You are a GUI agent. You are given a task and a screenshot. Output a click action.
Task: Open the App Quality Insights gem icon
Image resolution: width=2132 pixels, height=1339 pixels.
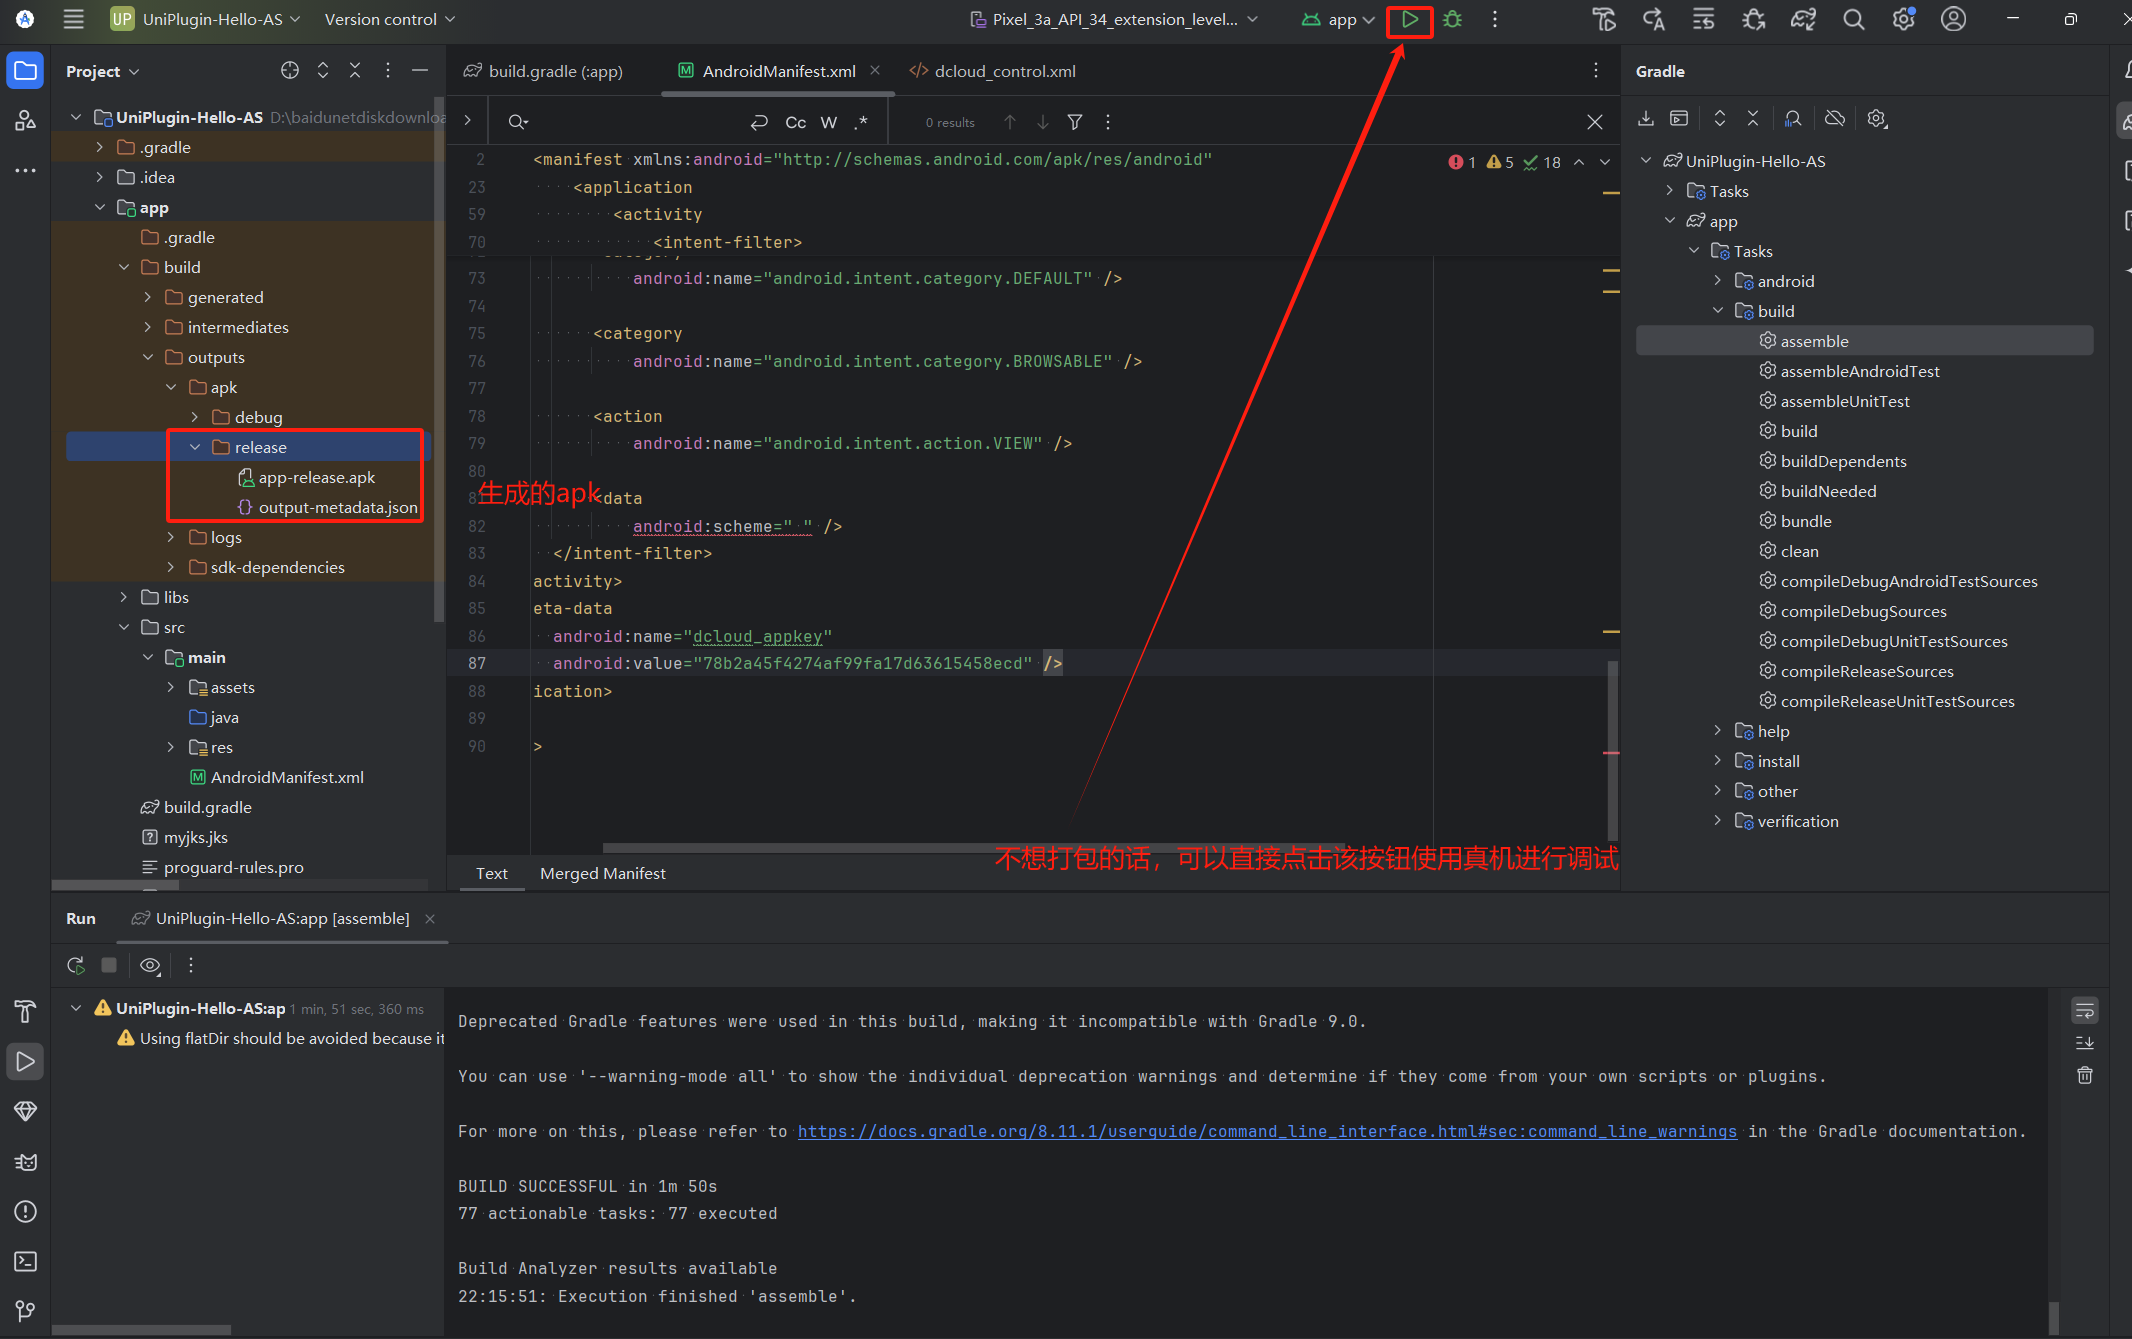click(x=26, y=1111)
